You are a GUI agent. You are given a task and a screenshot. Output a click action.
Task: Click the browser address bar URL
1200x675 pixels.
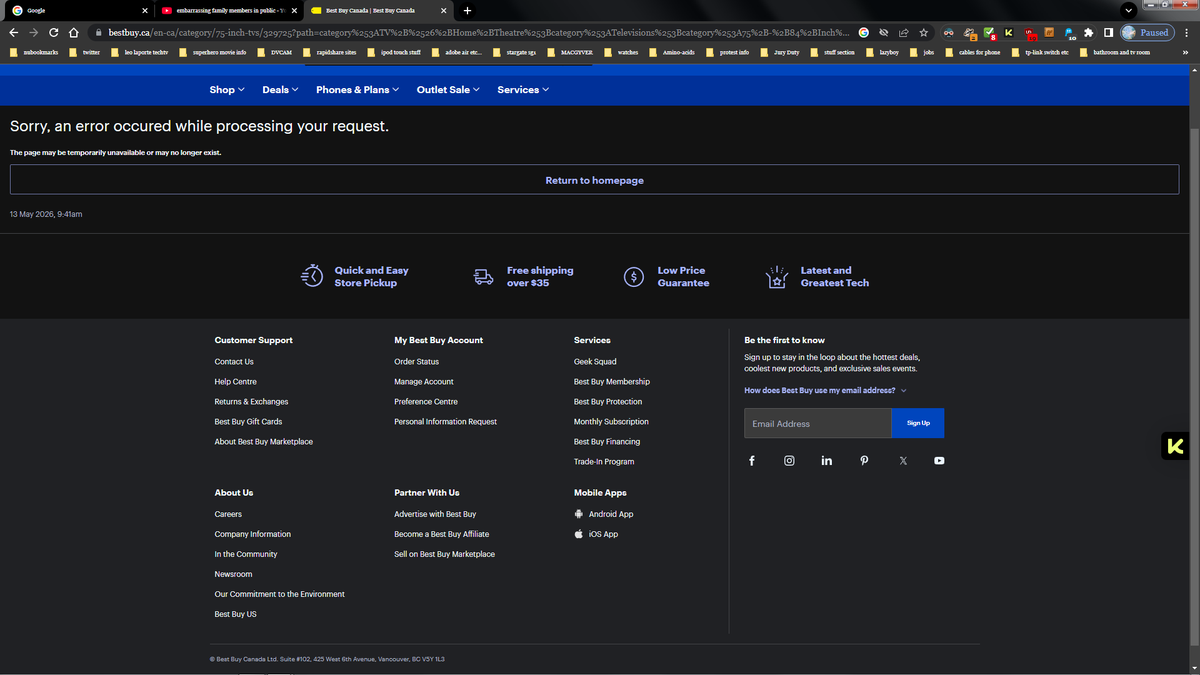point(480,32)
